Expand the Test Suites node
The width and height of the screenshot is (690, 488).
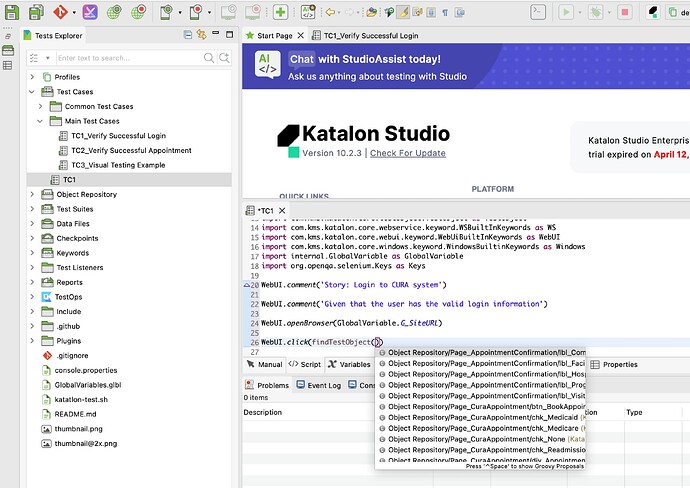[x=32, y=209]
